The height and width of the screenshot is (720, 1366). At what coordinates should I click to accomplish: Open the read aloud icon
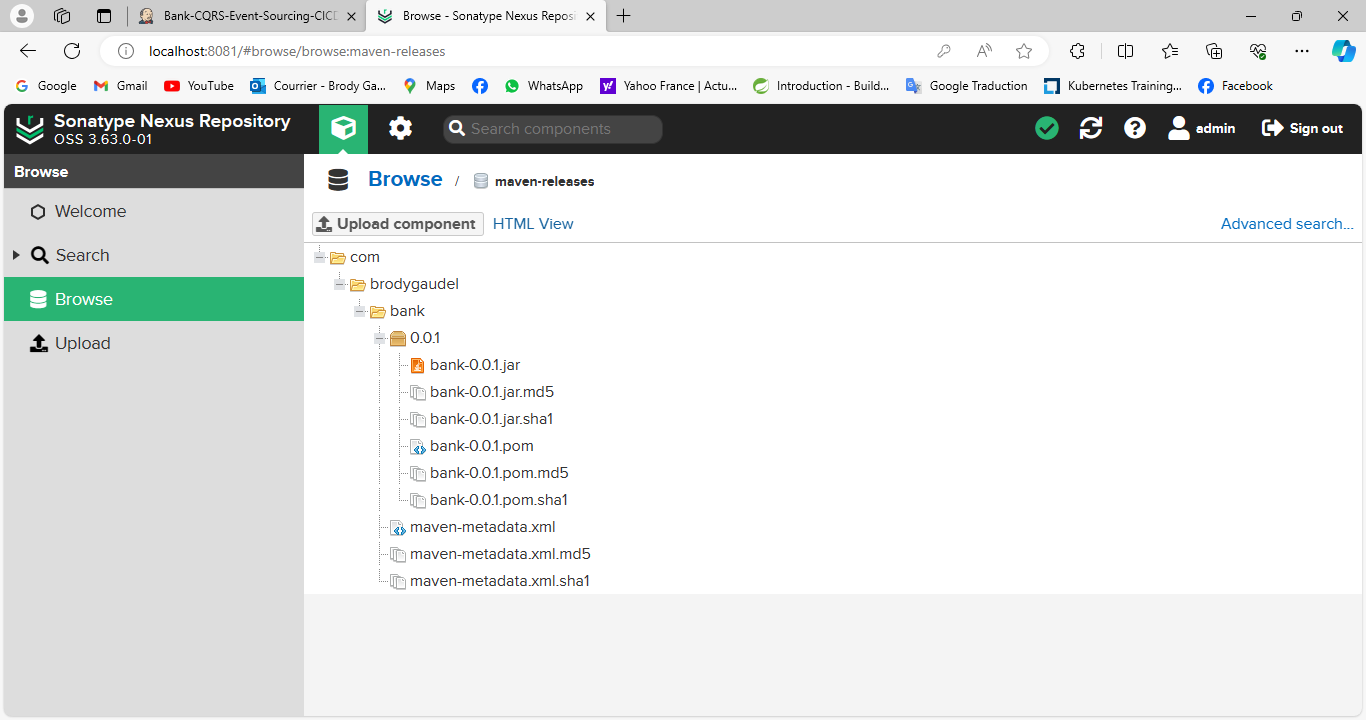pos(984,51)
